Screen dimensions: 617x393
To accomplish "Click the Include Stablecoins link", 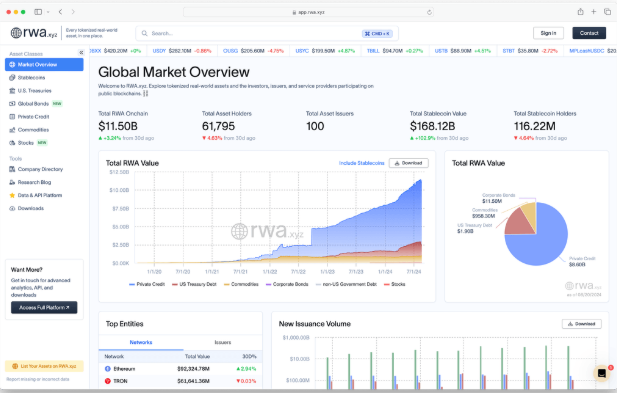I will tap(361, 163).
